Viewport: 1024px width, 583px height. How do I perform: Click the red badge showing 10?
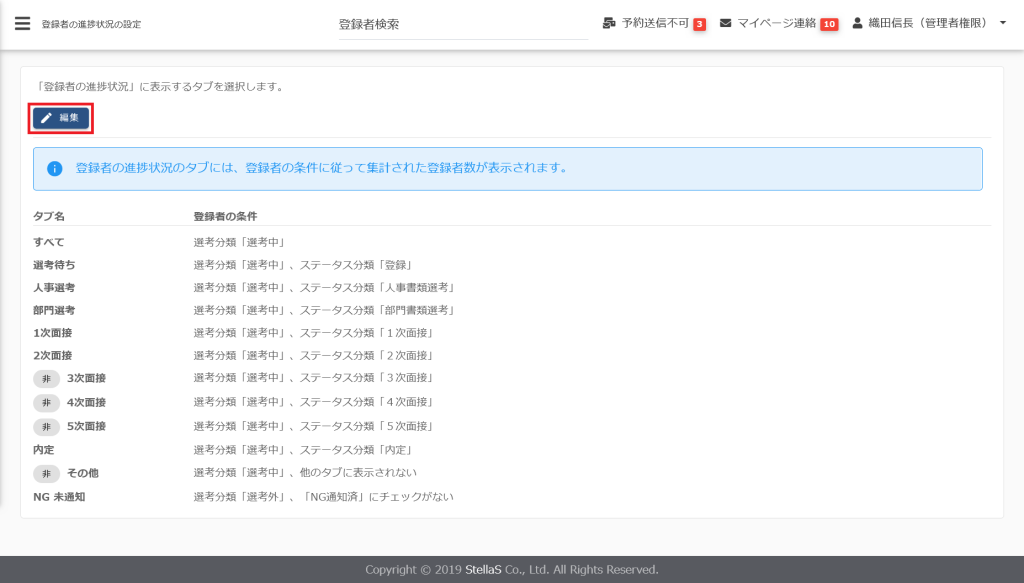829,24
